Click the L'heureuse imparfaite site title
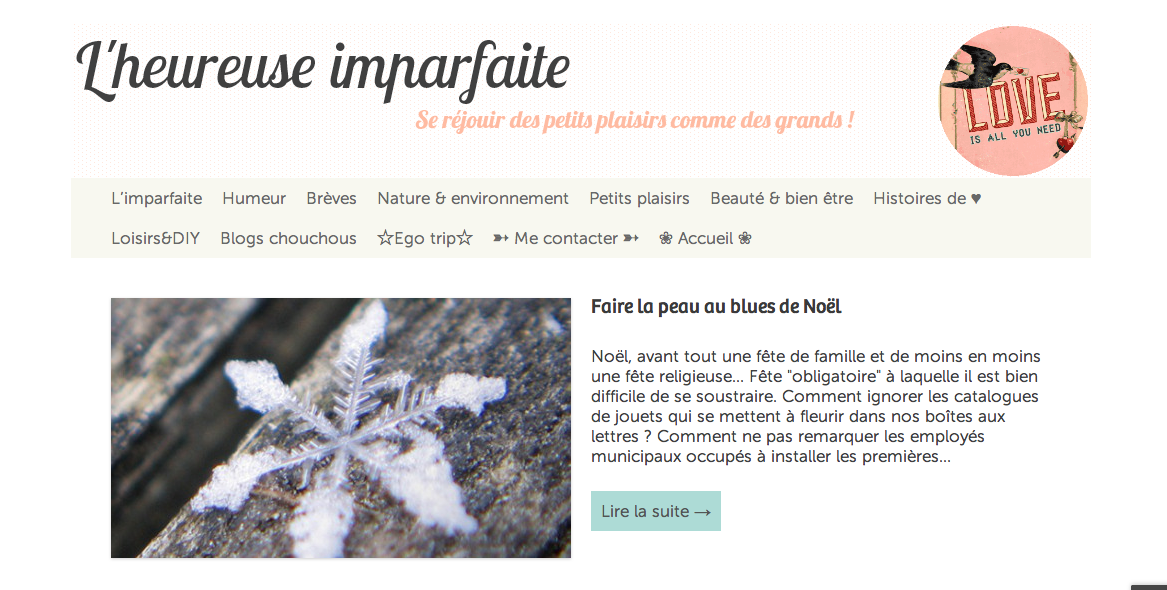Viewport: 1167px width, 590px height. 323,69
